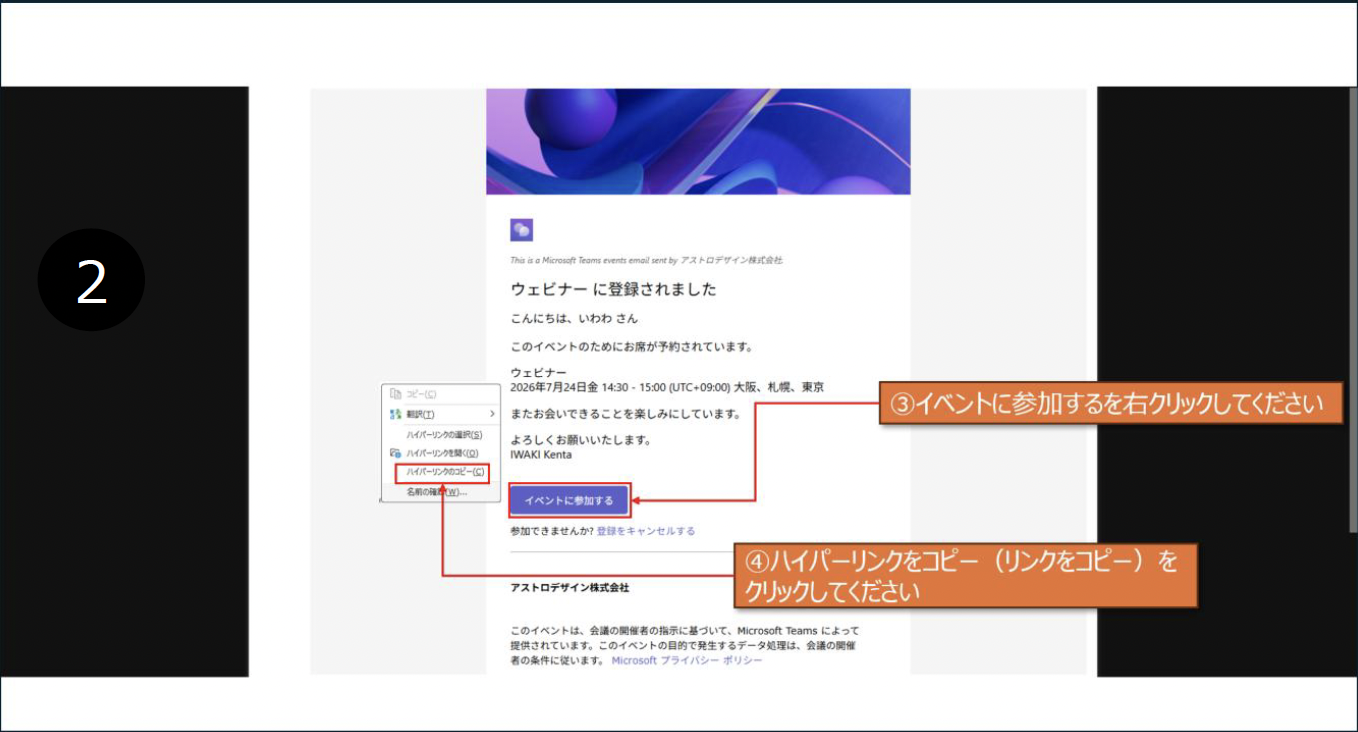The image size is (1358, 732).
Task: Click ハイパーリンクのコピー(C) in the context menu
Action: click(443, 472)
